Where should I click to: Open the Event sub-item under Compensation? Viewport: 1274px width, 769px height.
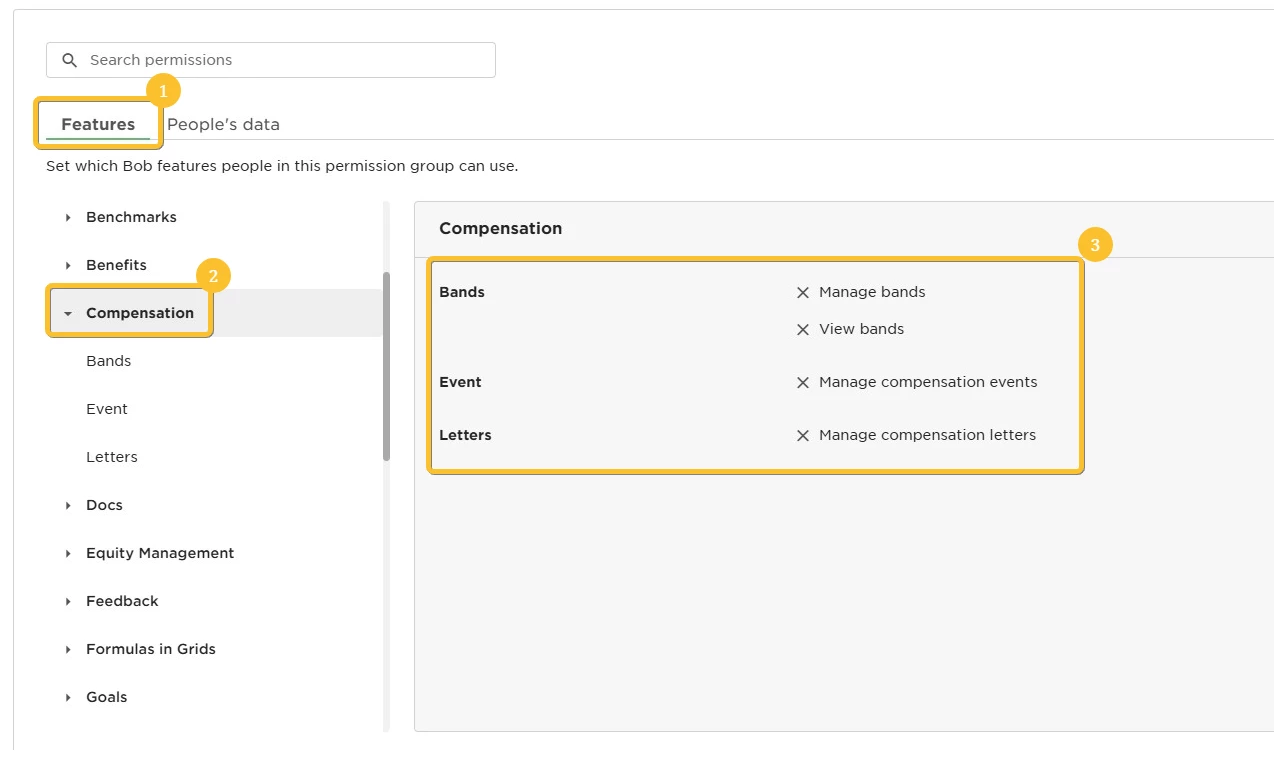click(x=107, y=409)
